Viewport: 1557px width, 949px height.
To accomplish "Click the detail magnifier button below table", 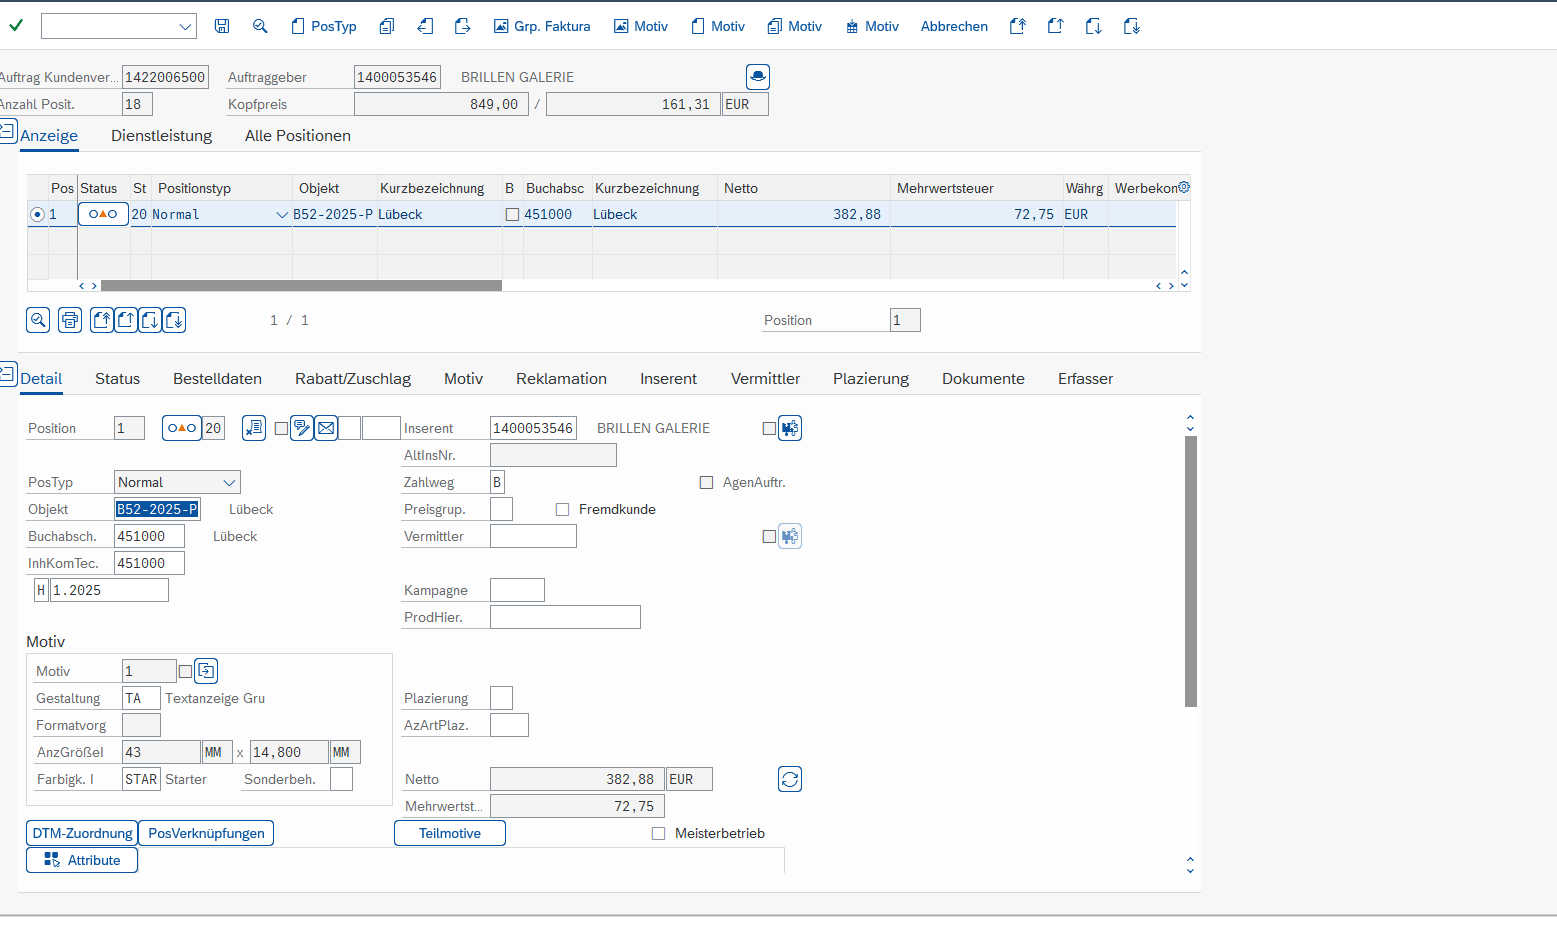I will (38, 320).
